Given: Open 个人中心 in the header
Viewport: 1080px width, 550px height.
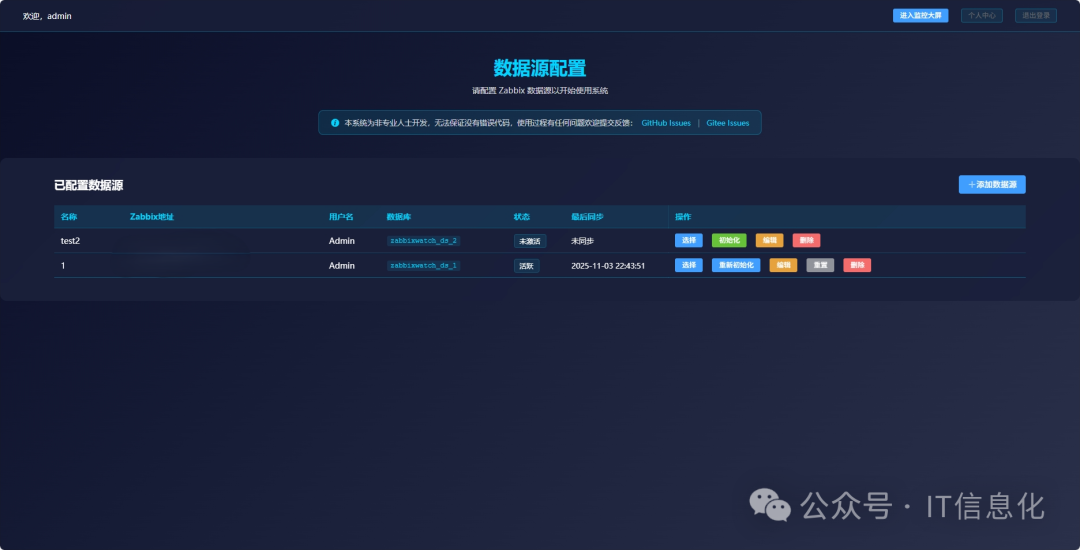Looking at the screenshot, I should pos(982,15).
